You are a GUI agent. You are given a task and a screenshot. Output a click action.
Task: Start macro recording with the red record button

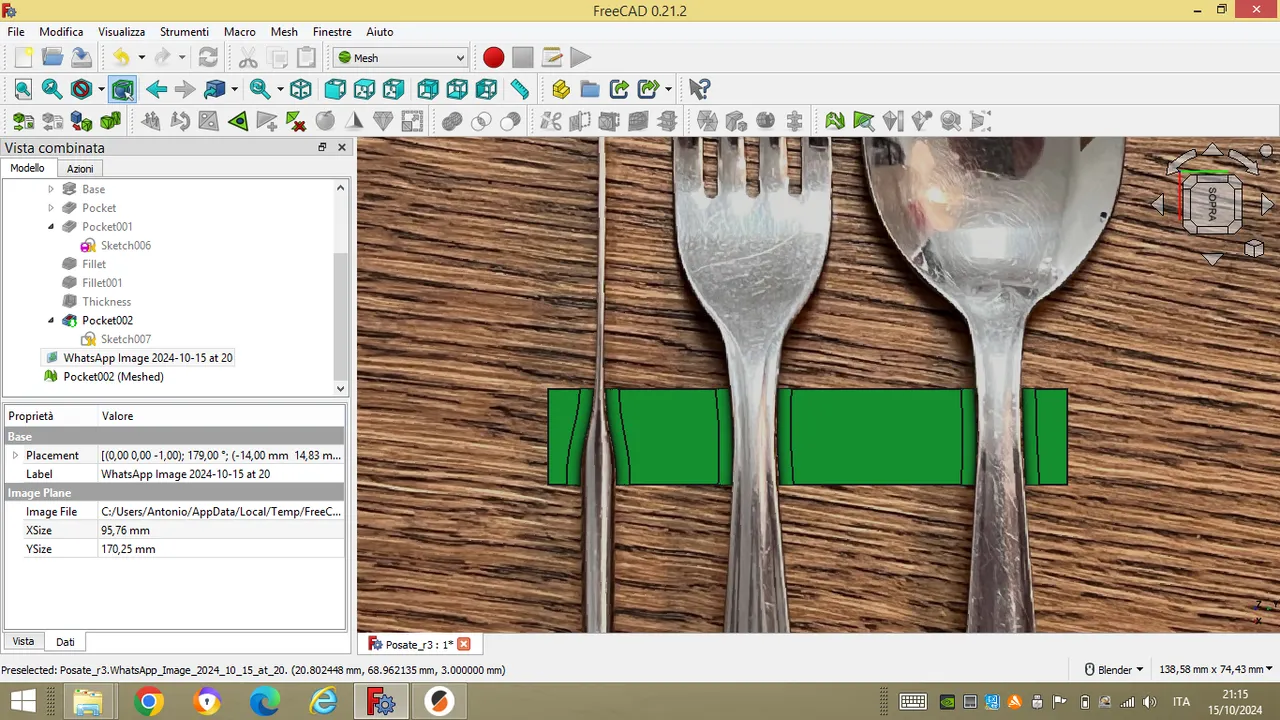[493, 57]
